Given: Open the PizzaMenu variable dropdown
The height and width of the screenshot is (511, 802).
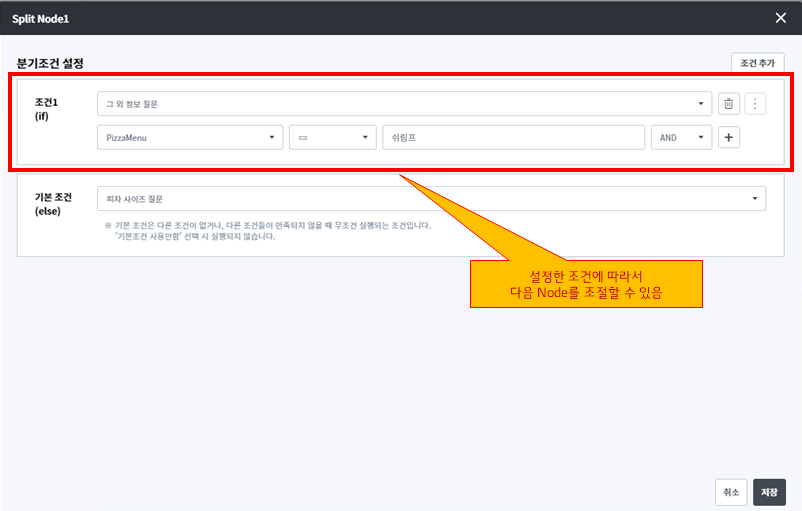Looking at the screenshot, I should (x=190, y=138).
